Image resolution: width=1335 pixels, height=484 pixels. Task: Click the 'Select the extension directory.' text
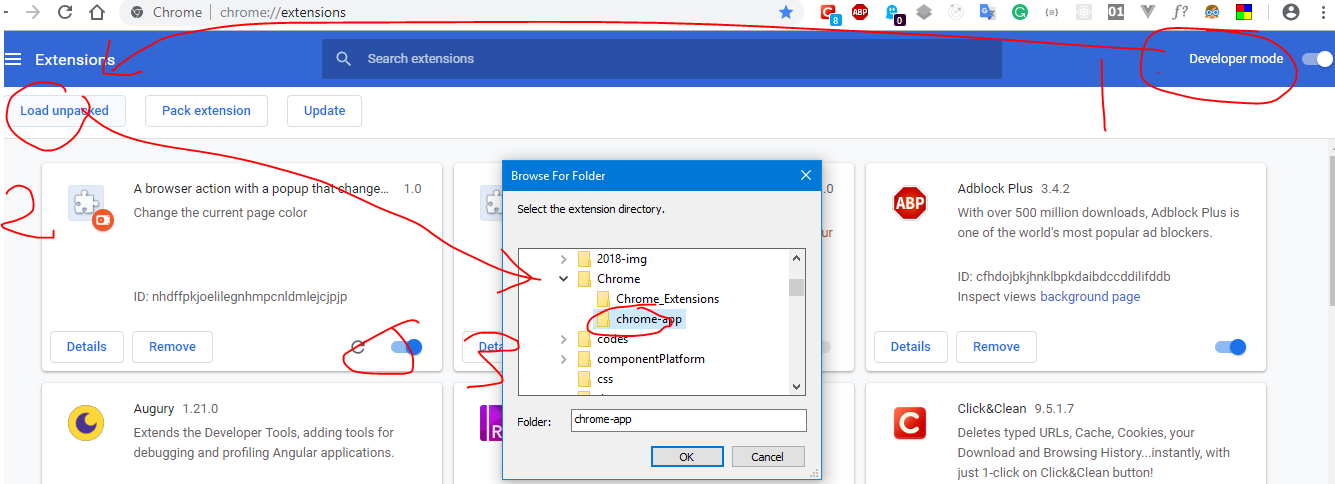(591, 210)
